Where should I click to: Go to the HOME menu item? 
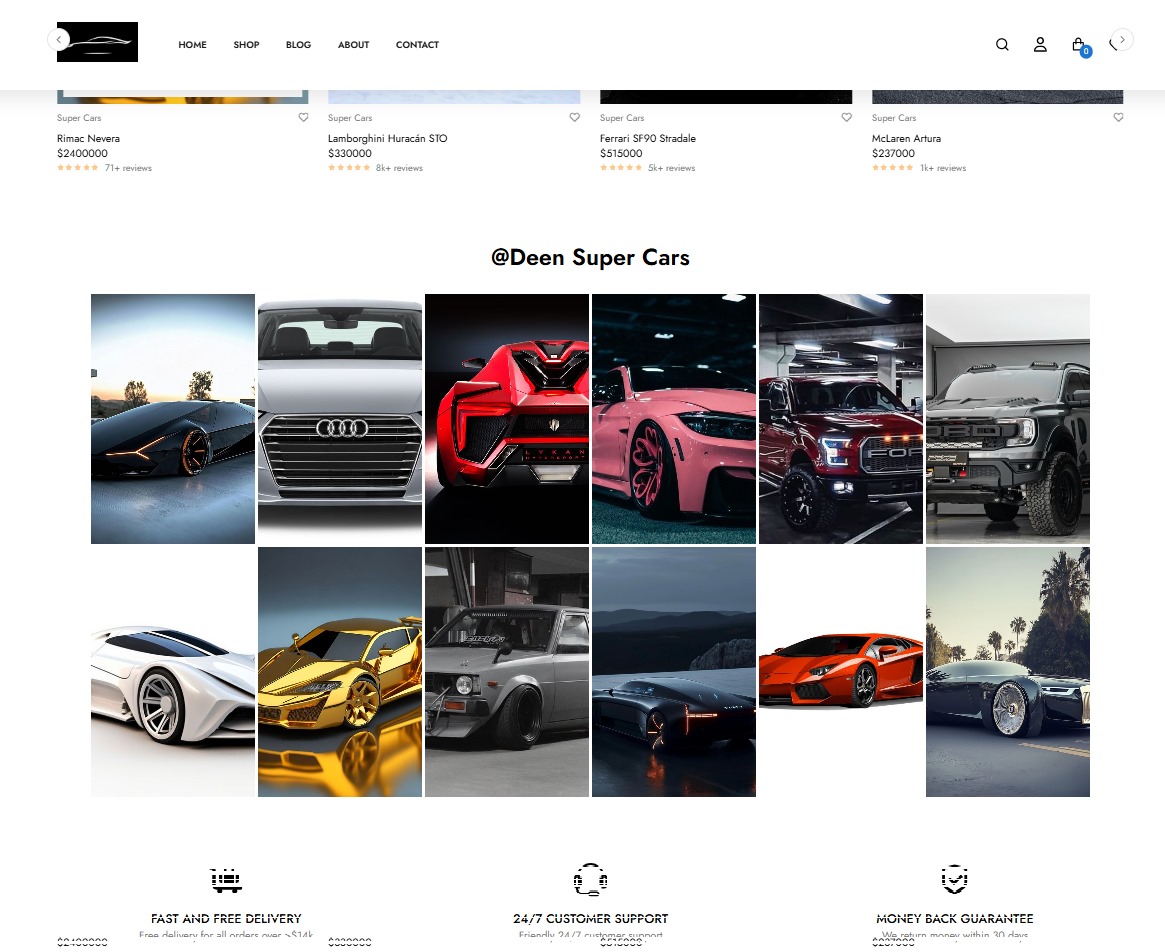tap(192, 45)
